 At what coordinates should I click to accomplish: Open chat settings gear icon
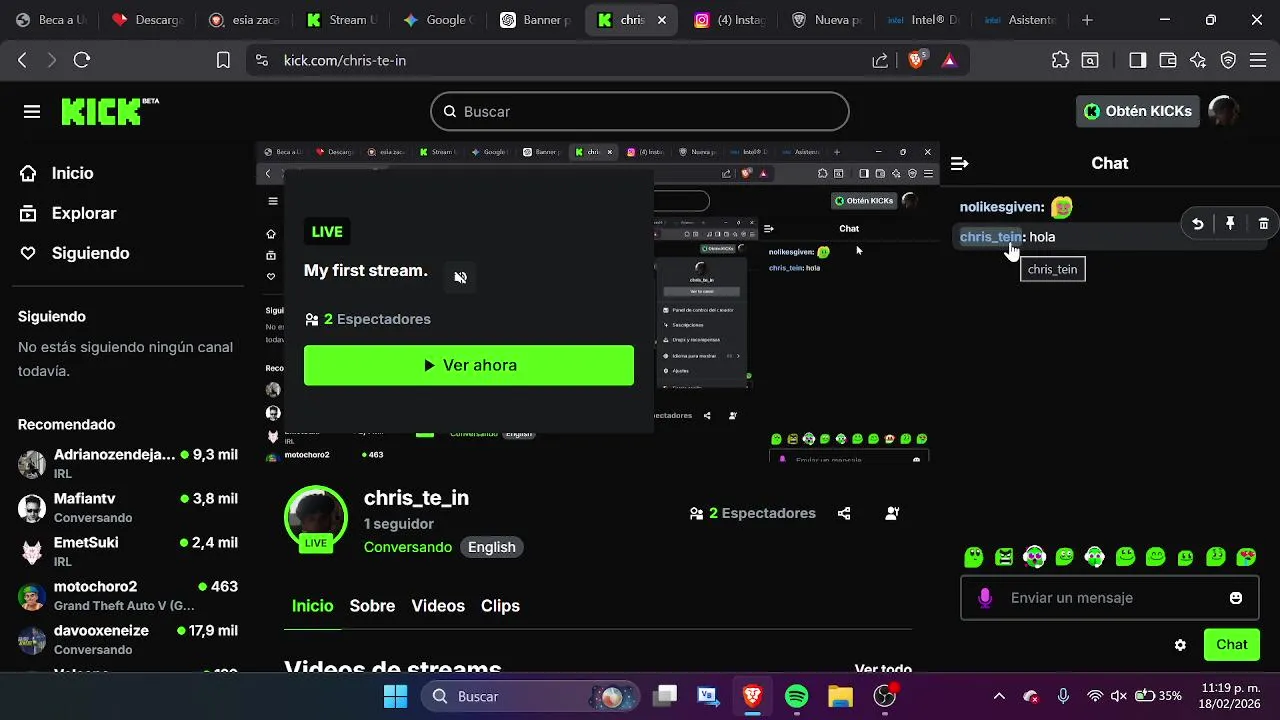click(x=1180, y=645)
